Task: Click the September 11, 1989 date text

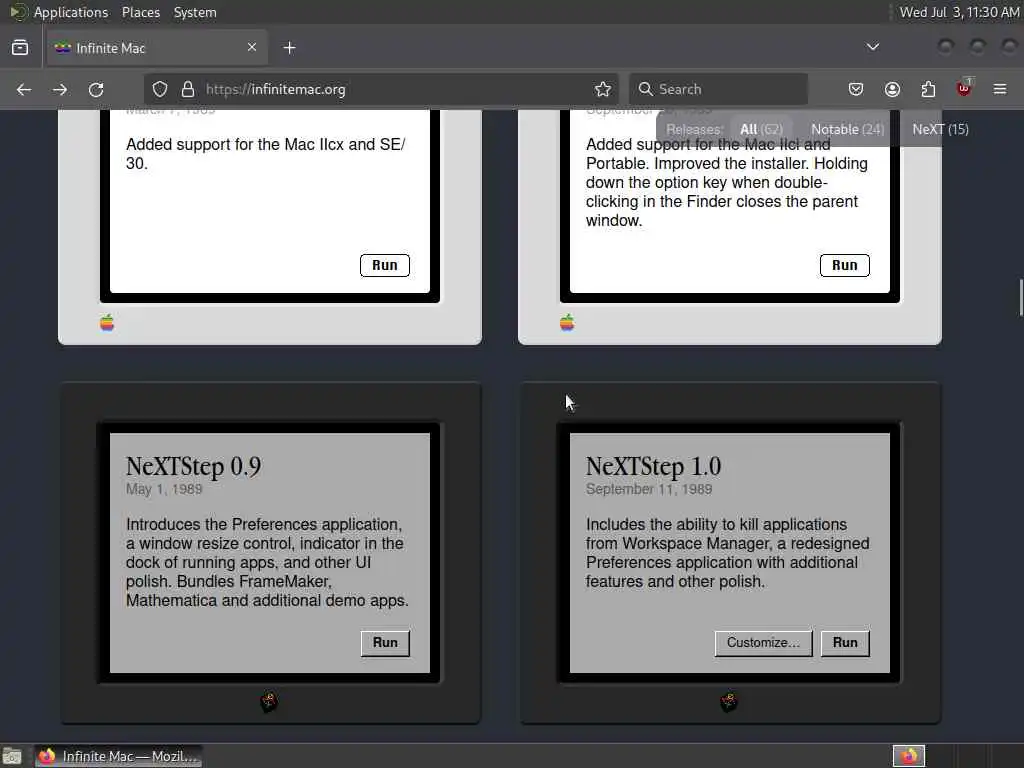Action: click(648, 489)
